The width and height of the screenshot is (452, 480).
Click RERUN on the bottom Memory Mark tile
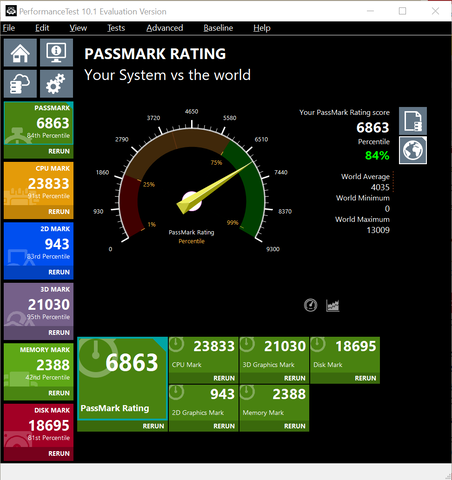295,426
